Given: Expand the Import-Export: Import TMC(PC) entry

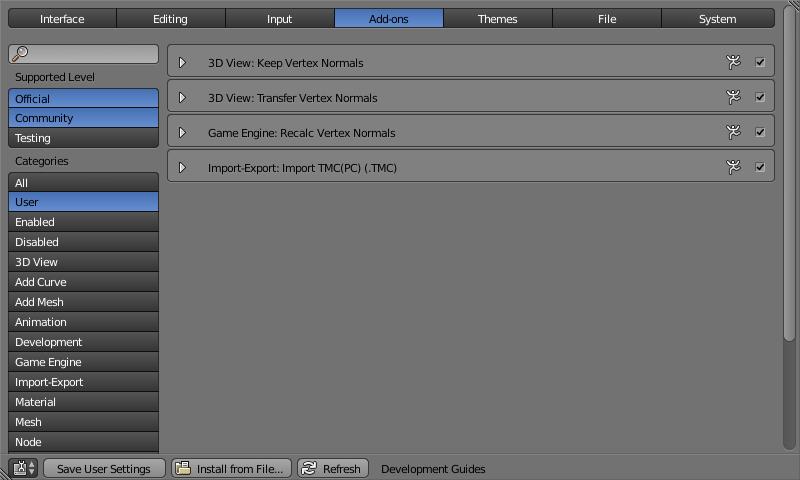Looking at the screenshot, I should [182, 168].
